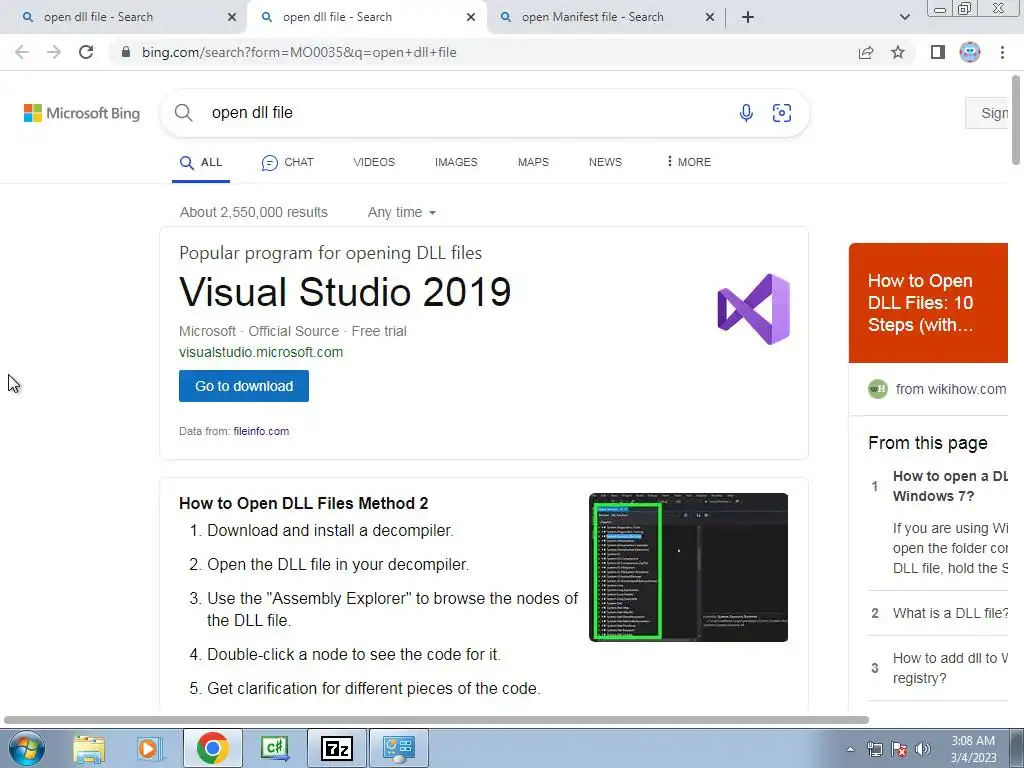
Task: Open the 7-Zip taskbar icon
Action: (x=337, y=748)
